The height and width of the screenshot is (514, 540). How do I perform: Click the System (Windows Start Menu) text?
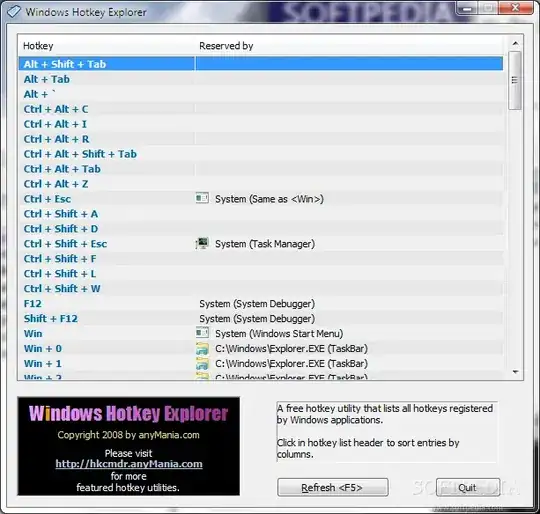pyautogui.click(x=279, y=334)
